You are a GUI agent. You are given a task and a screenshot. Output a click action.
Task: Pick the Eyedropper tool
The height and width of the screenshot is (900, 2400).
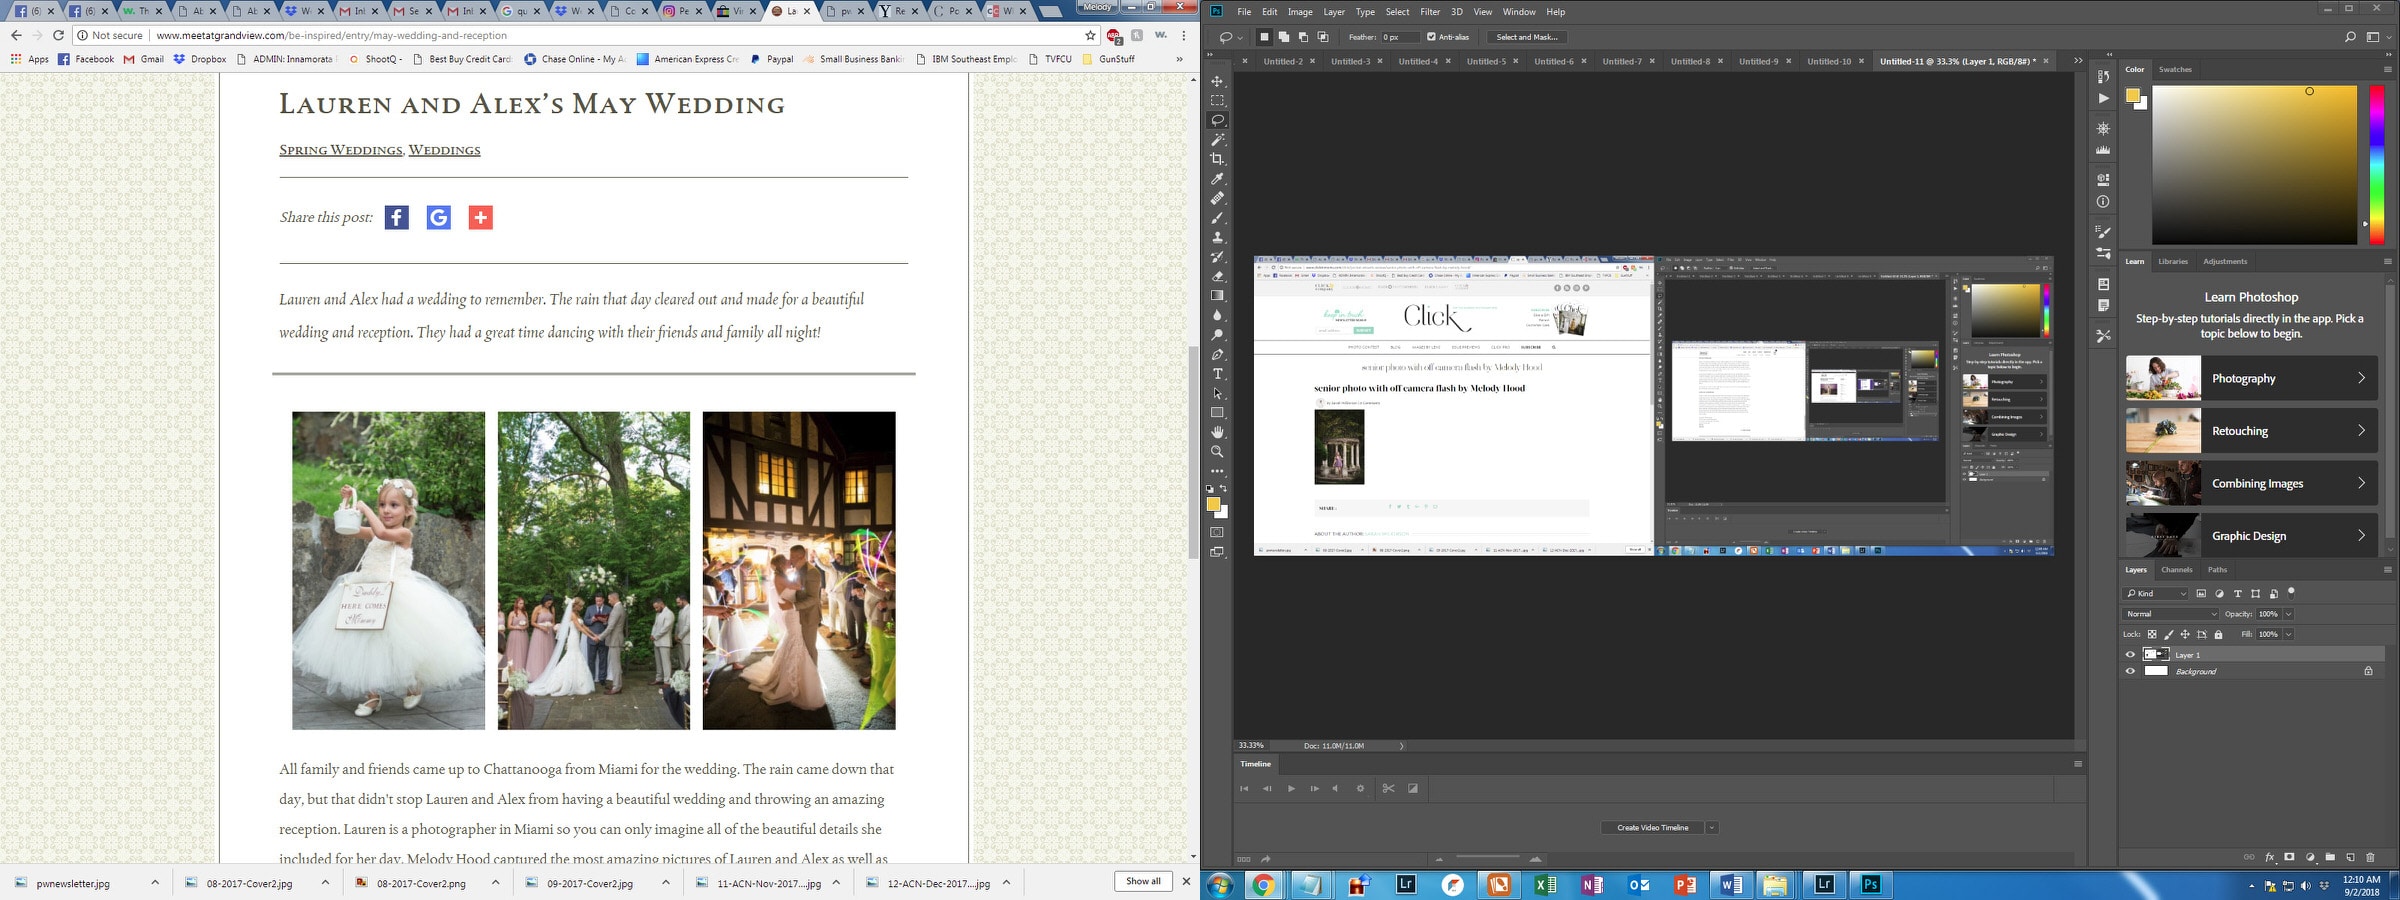[1217, 179]
